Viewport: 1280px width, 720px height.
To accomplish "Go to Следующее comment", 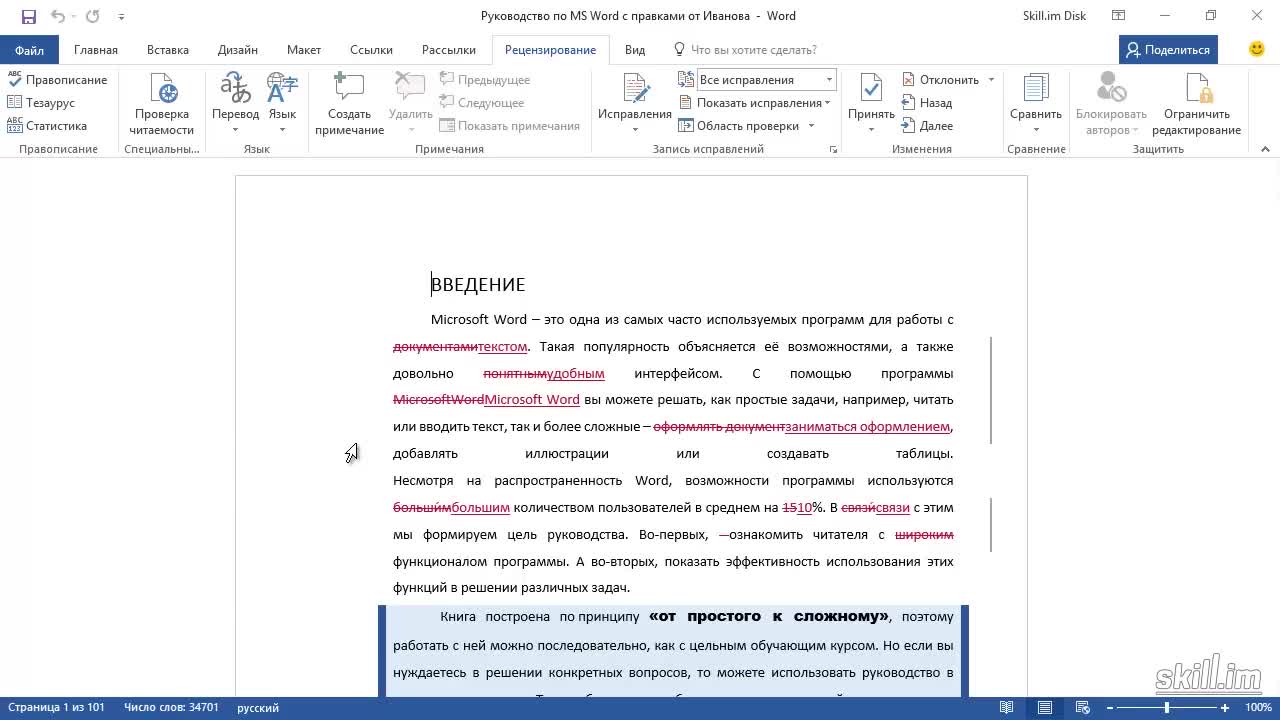I will (482, 103).
